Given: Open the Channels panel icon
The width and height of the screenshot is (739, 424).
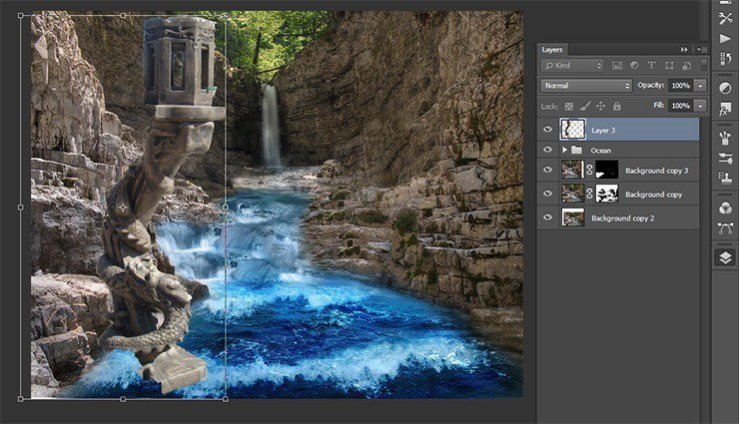Looking at the screenshot, I should point(725,208).
